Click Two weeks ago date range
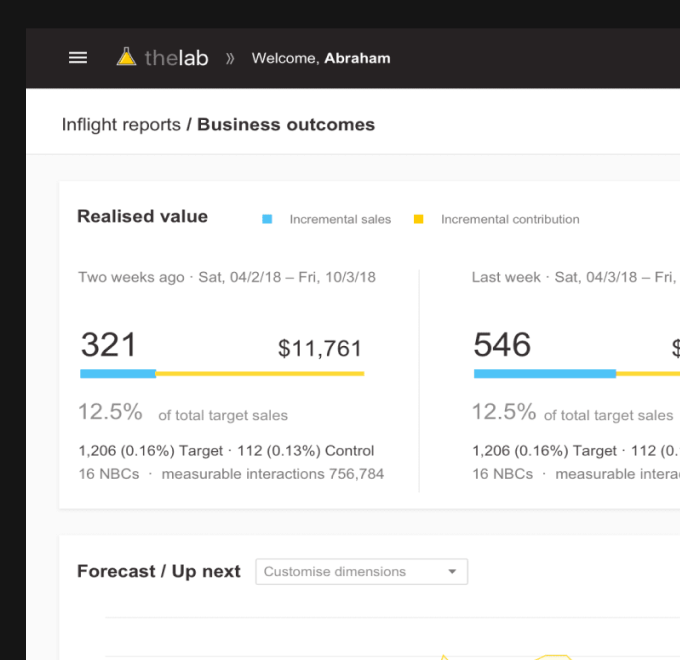The image size is (680, 660). [227, 277]
